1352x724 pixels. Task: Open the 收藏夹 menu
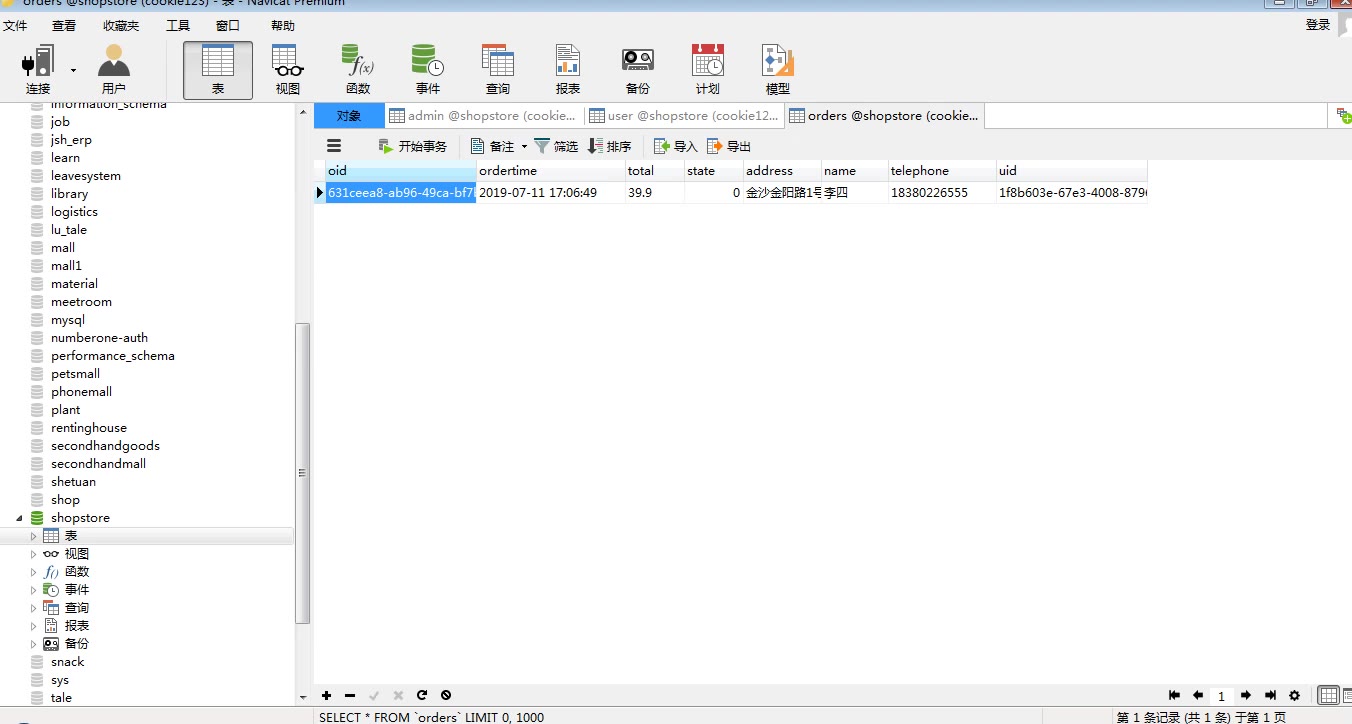(x=121, y=25)
